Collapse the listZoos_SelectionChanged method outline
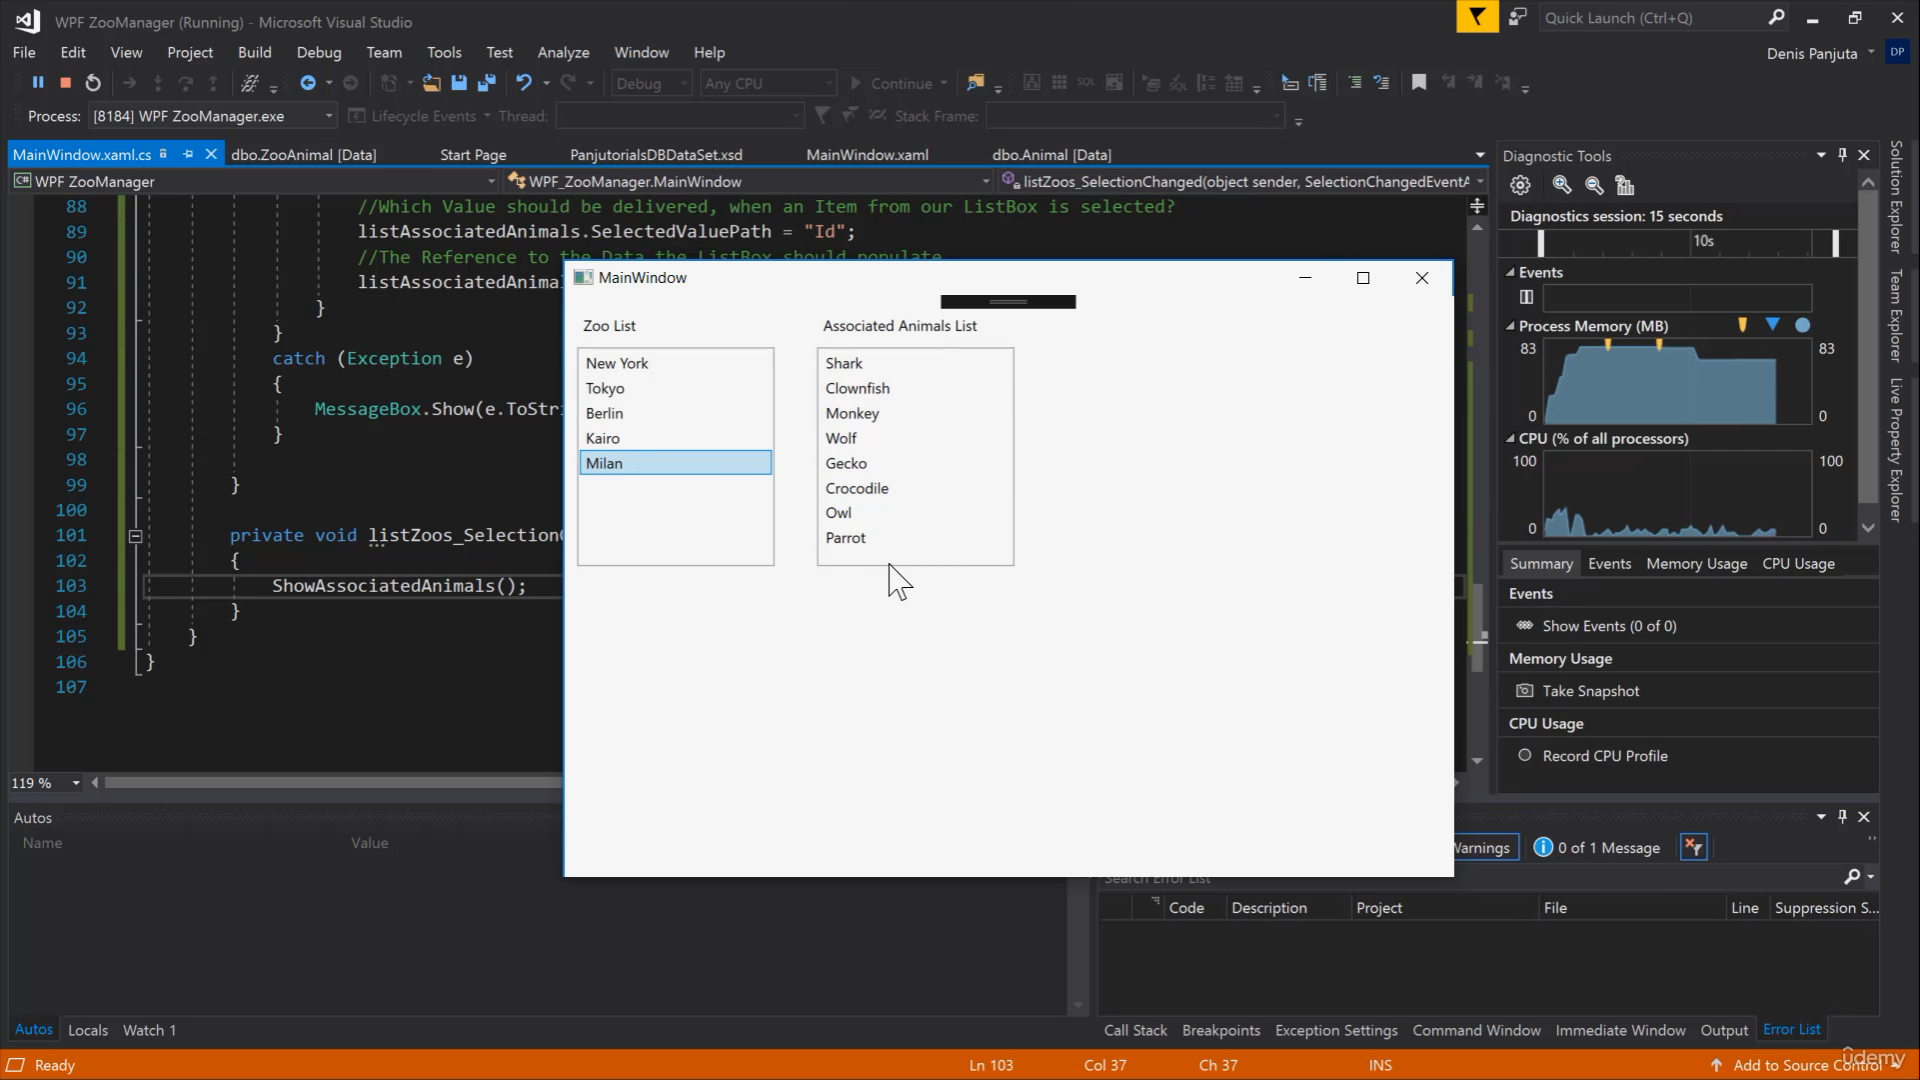This screenshot has height=1080, width=1920. pyautogui.click(x=135, y=536)
